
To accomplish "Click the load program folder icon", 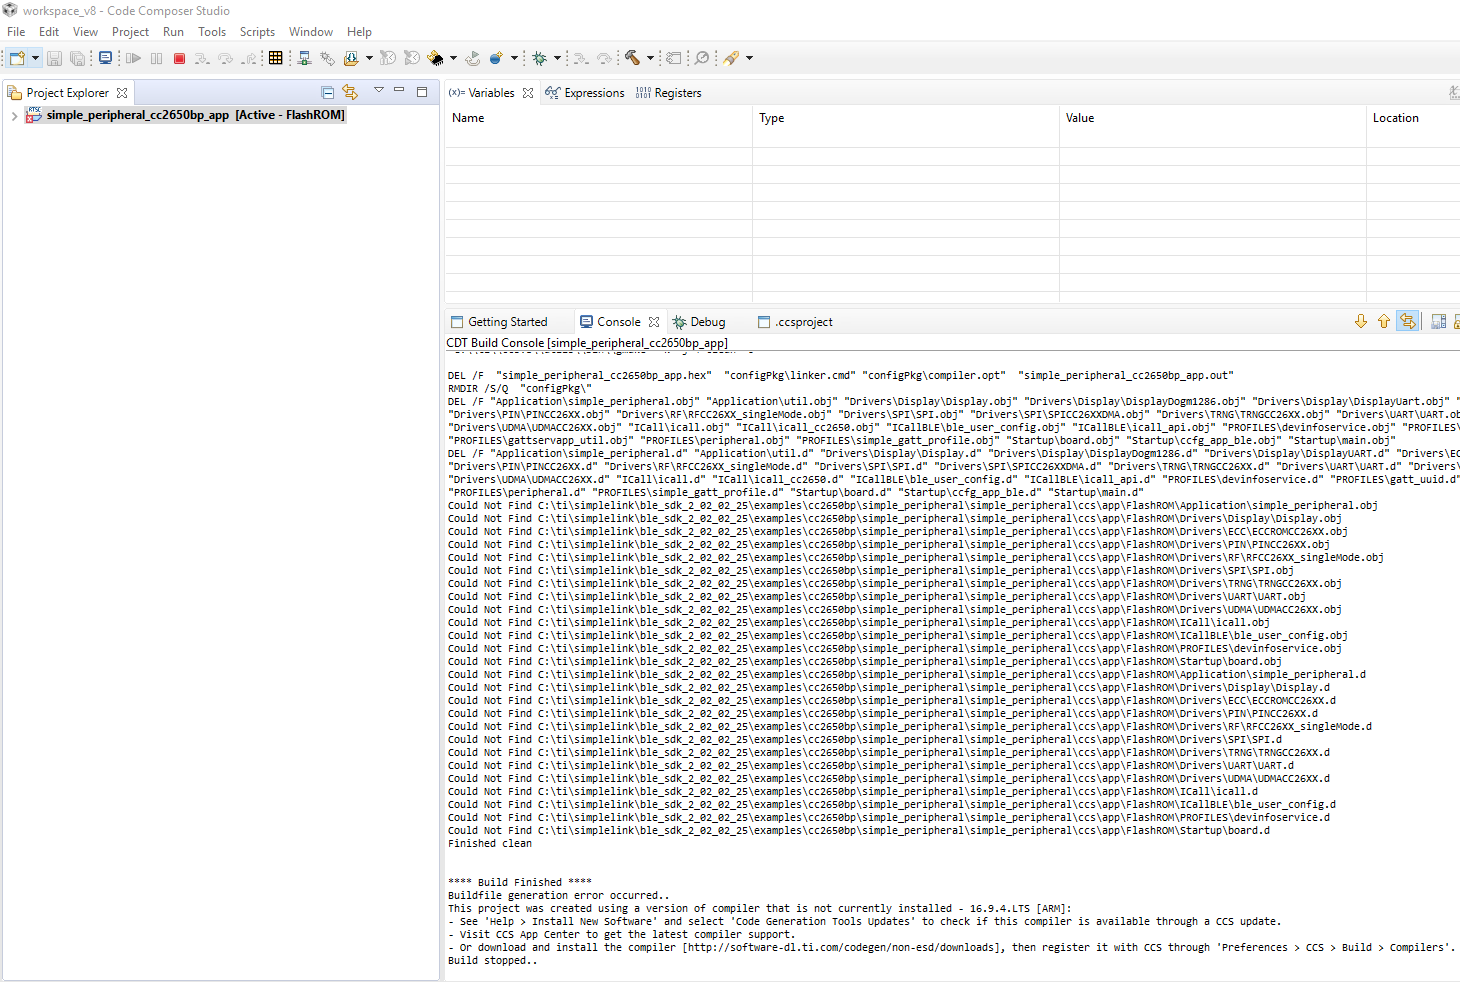I will point(351,58).
